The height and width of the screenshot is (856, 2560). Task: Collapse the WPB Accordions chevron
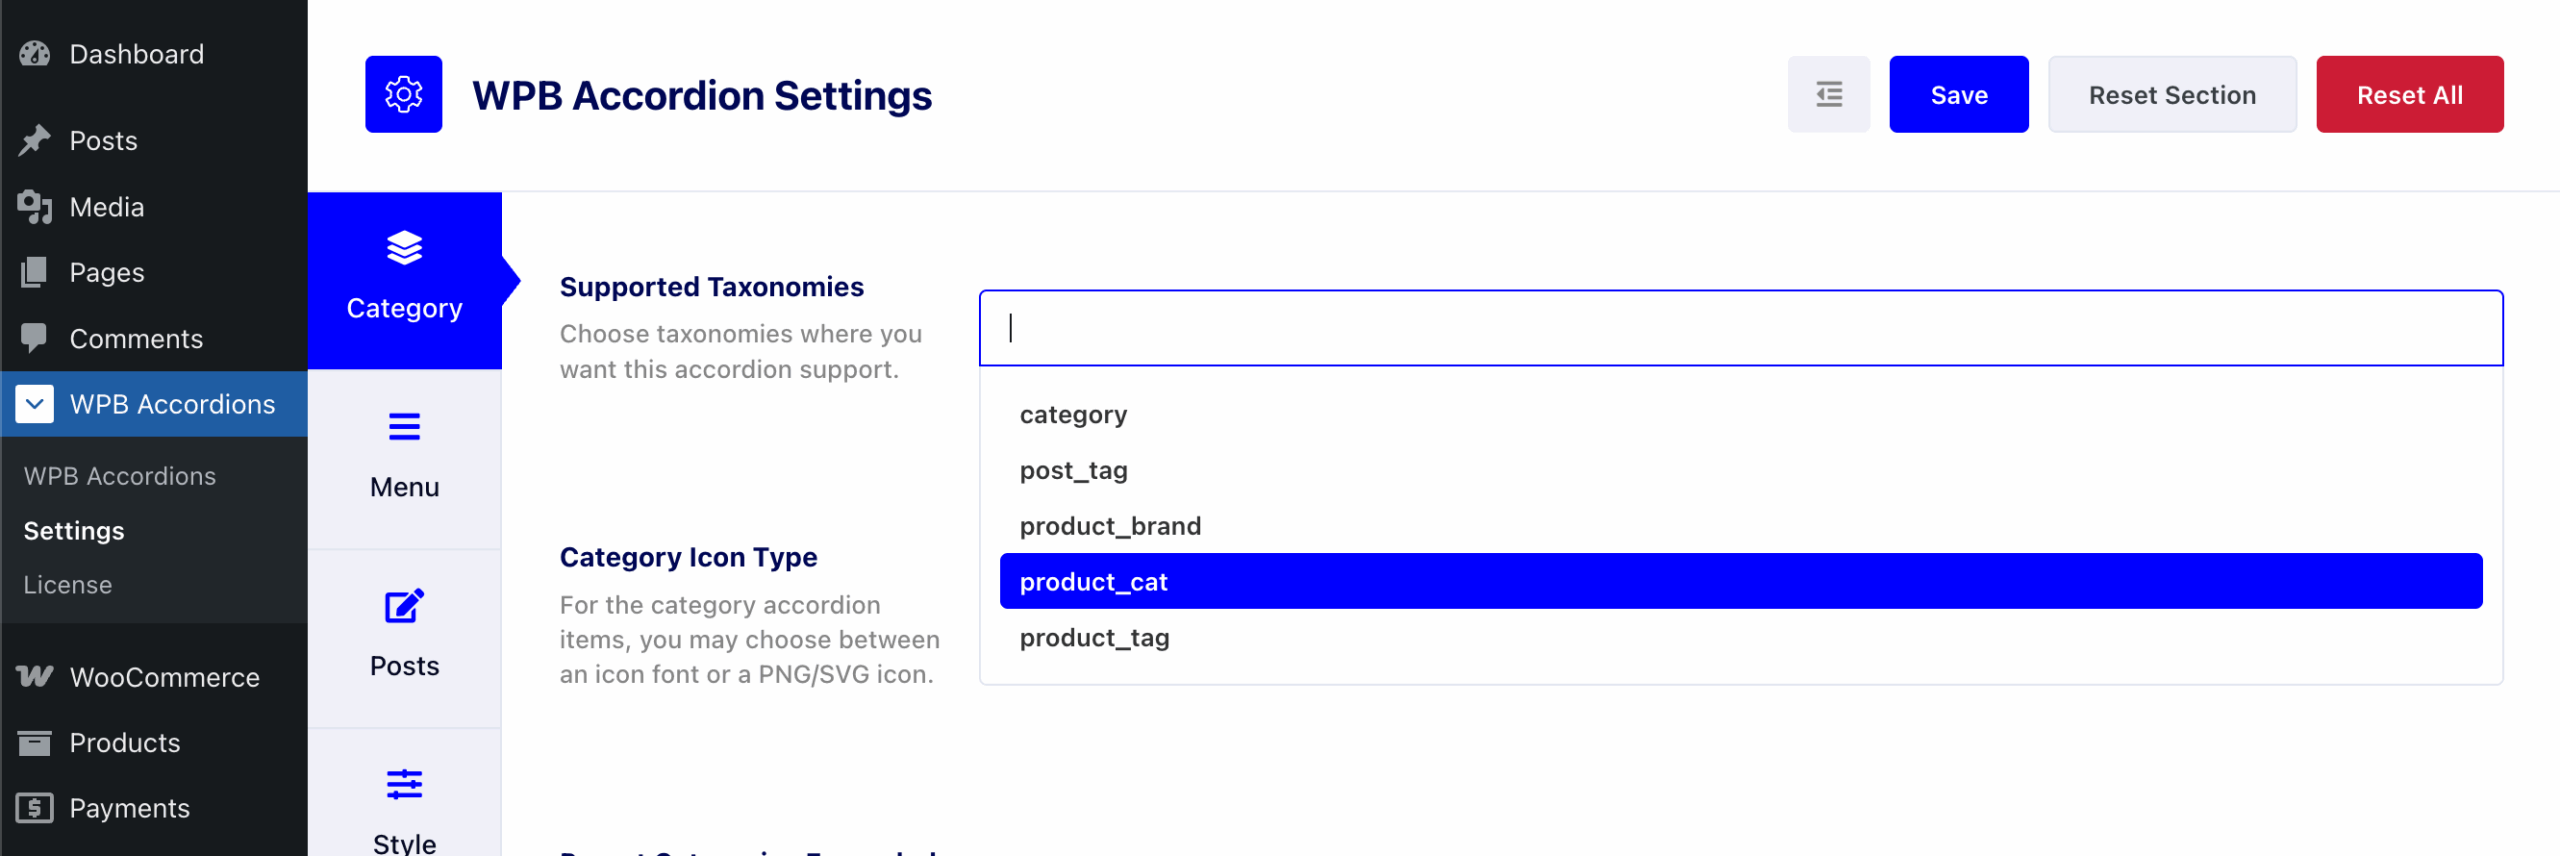click(34, 404)
